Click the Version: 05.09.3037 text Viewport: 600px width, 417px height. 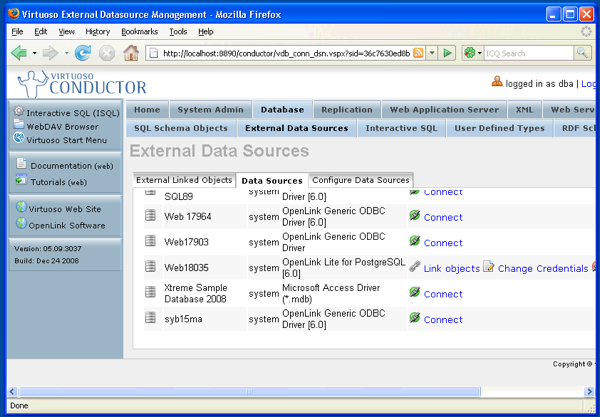(x=48, y=249)
